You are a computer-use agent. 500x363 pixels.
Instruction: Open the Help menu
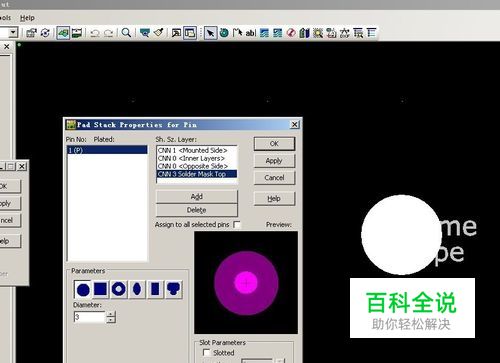coord(27,18)
